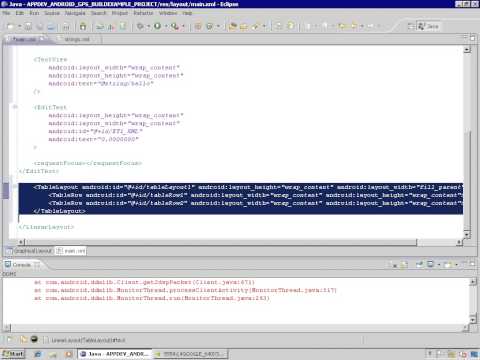Minimize the Console view panel
The image size is (480, 360).
click(x=464, y=263)
